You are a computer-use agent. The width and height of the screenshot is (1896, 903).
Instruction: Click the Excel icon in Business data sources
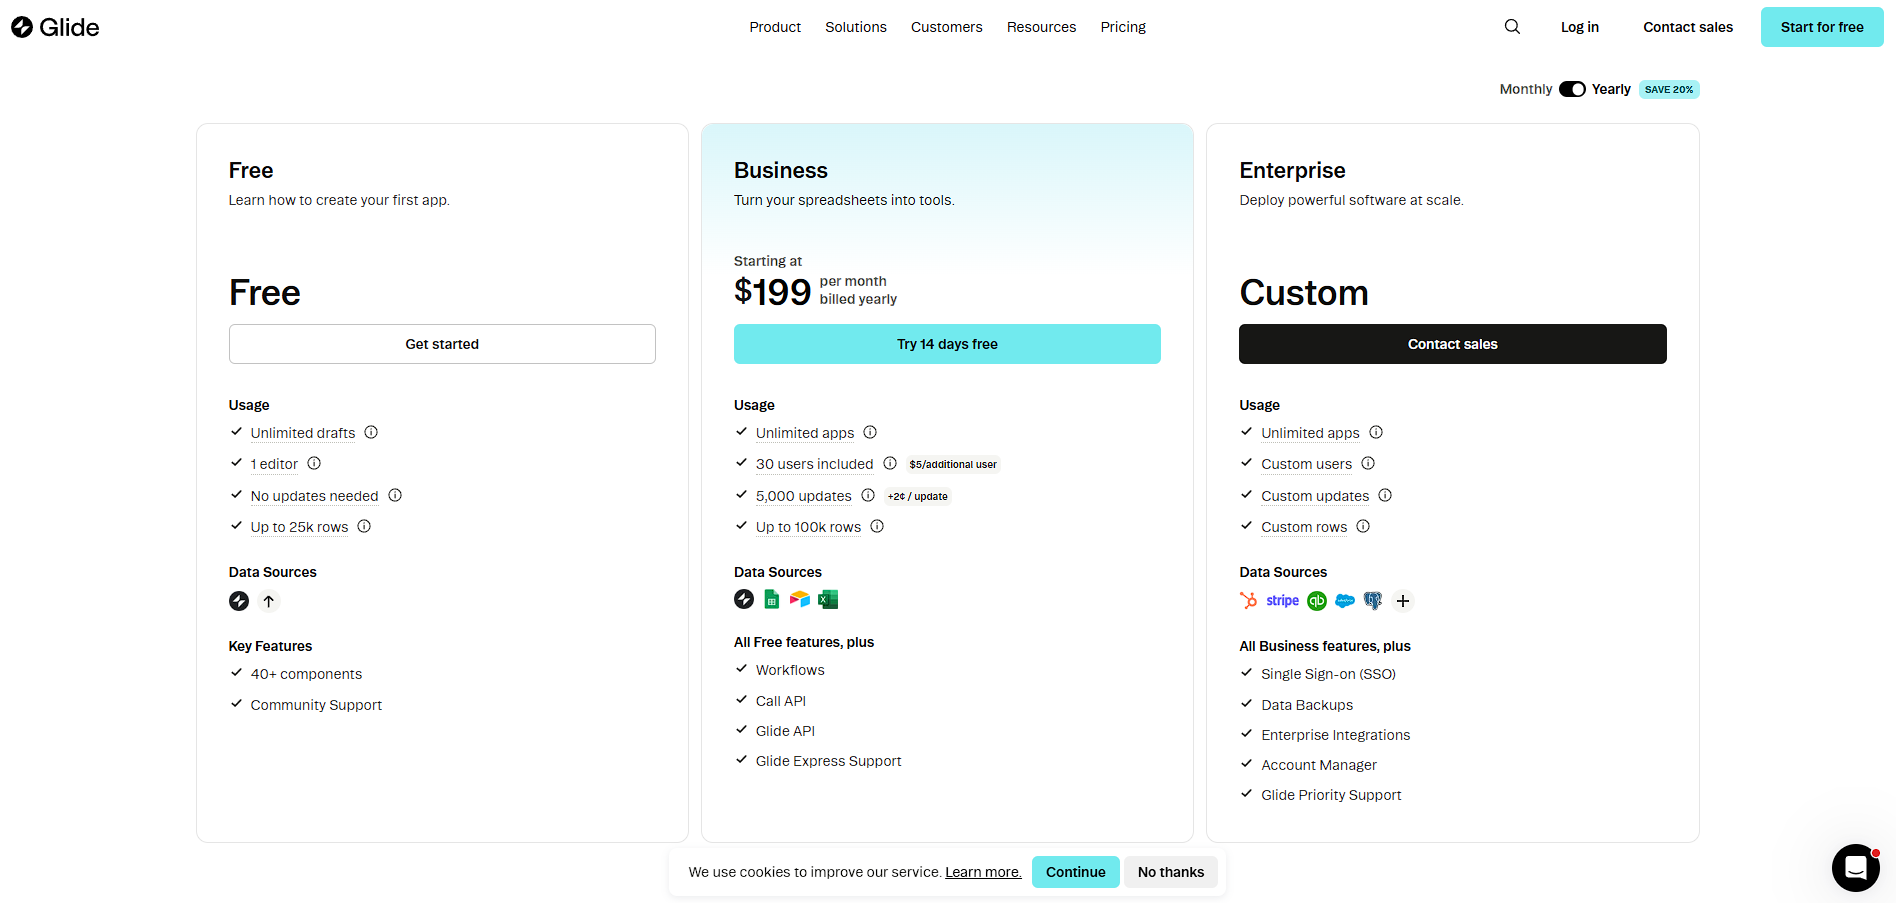point(828,599)
